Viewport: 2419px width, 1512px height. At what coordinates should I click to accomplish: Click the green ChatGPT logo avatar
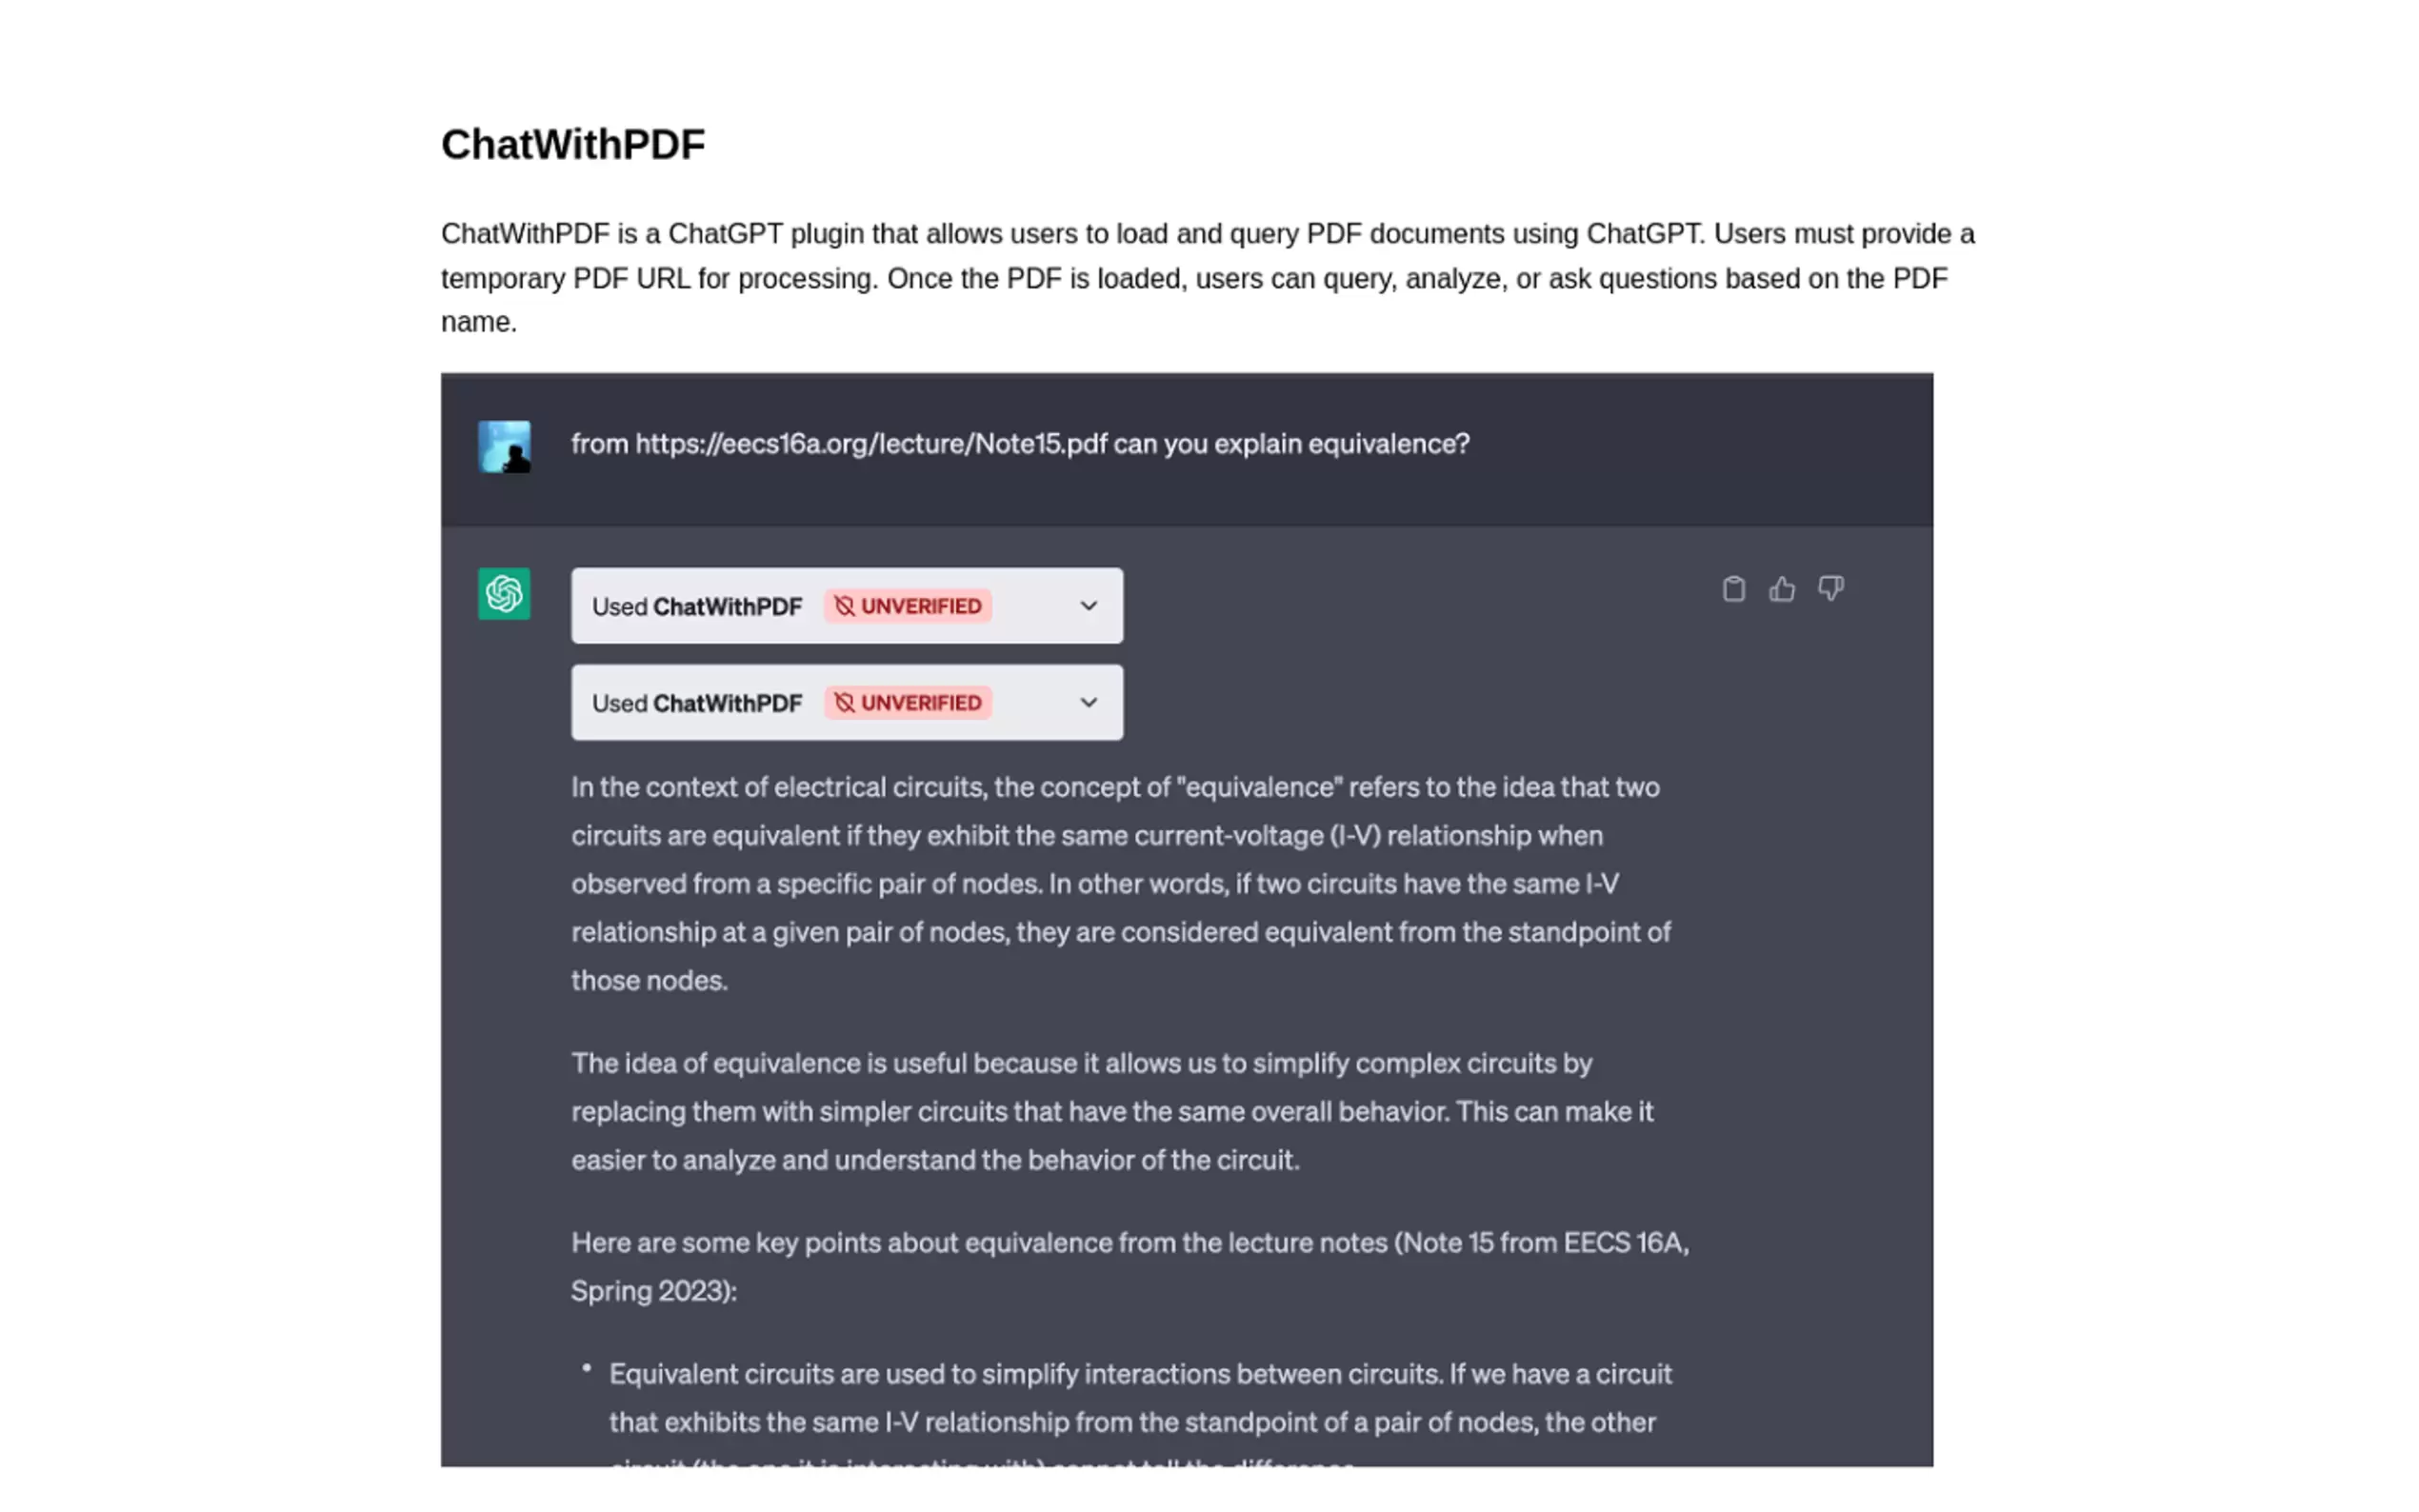tap(504, 594)
